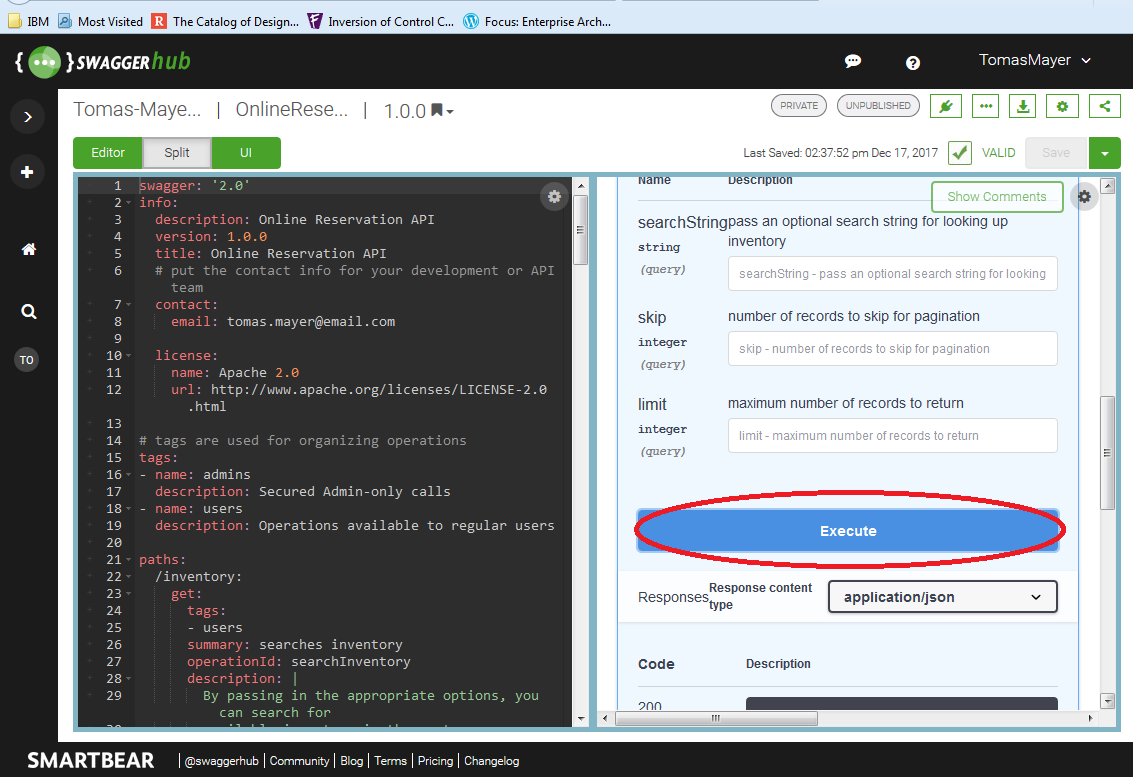Click the download export icon
Viewport: 1133px width, 777px height.
[x=1022, y=106]
